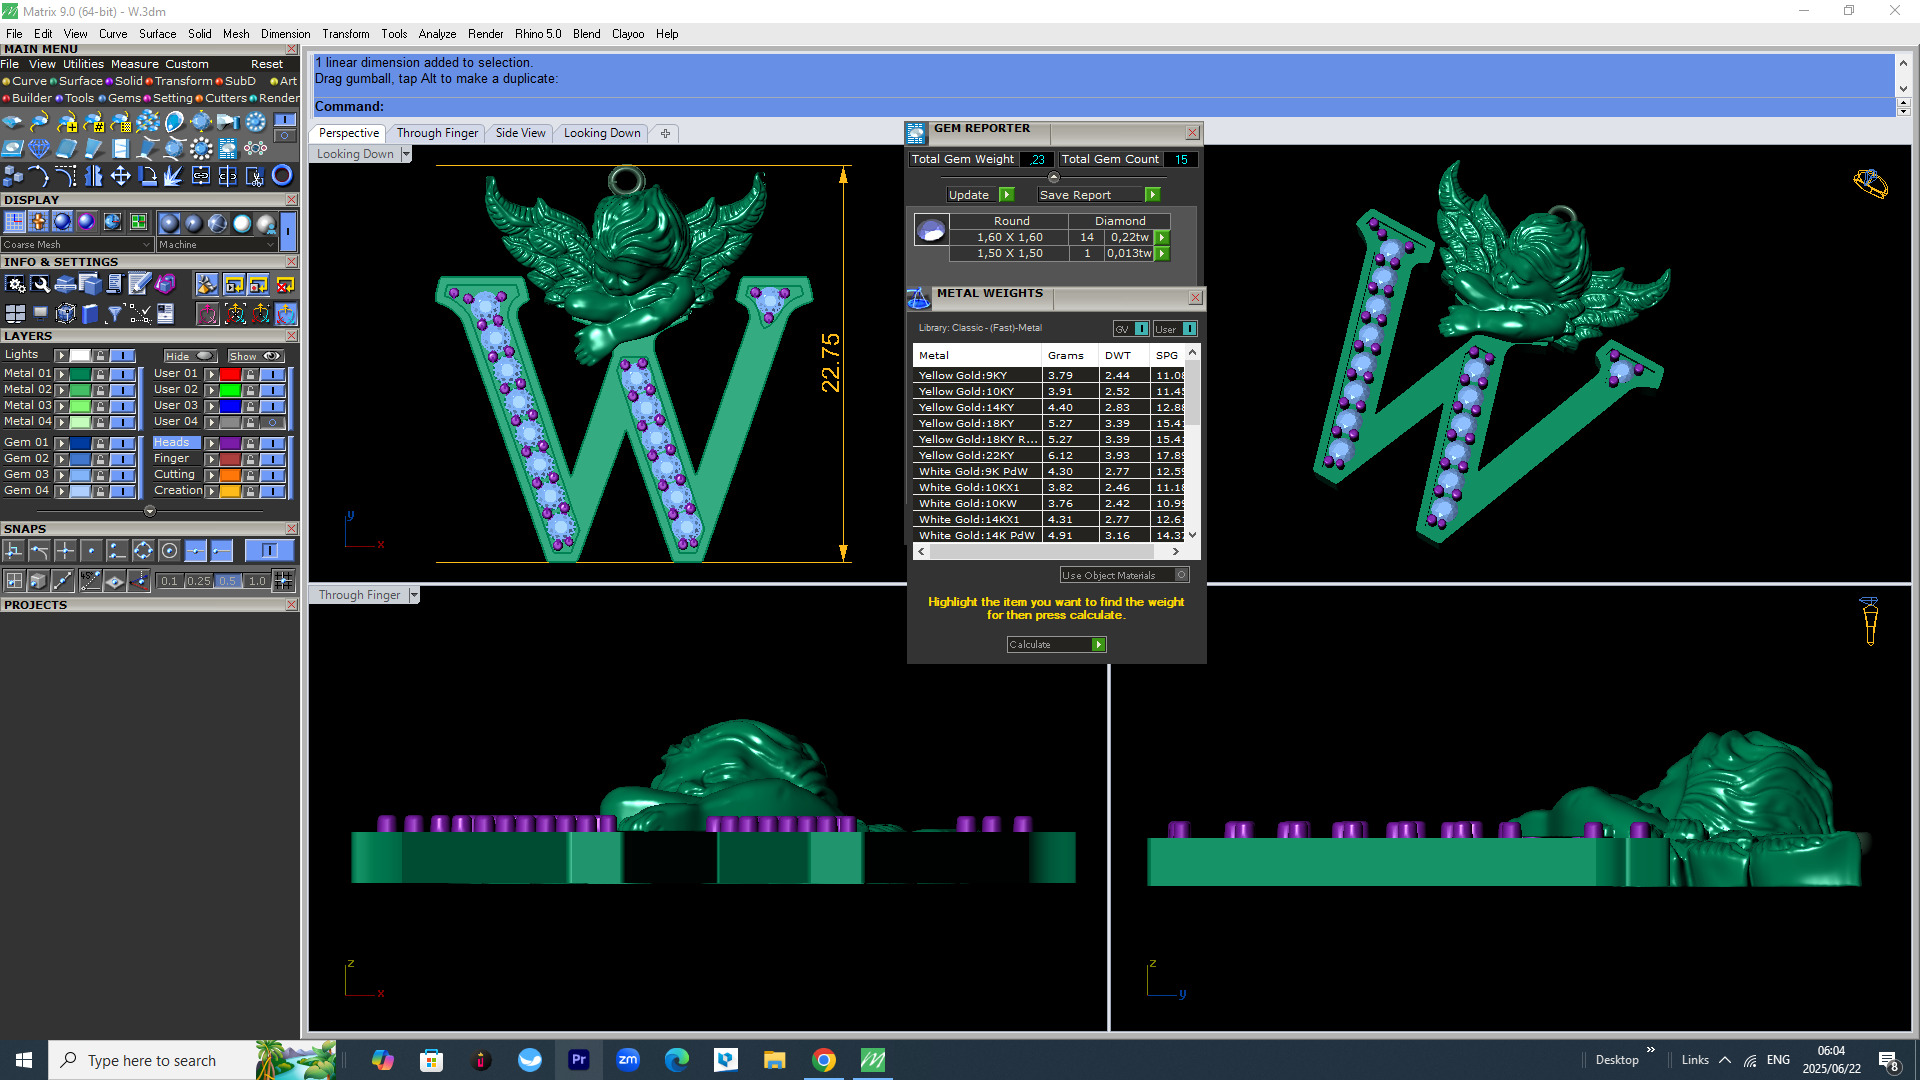This screenshot has height=1080, width=1920.
Task: Click the center snap circle icon
Action: click(169, 551)
